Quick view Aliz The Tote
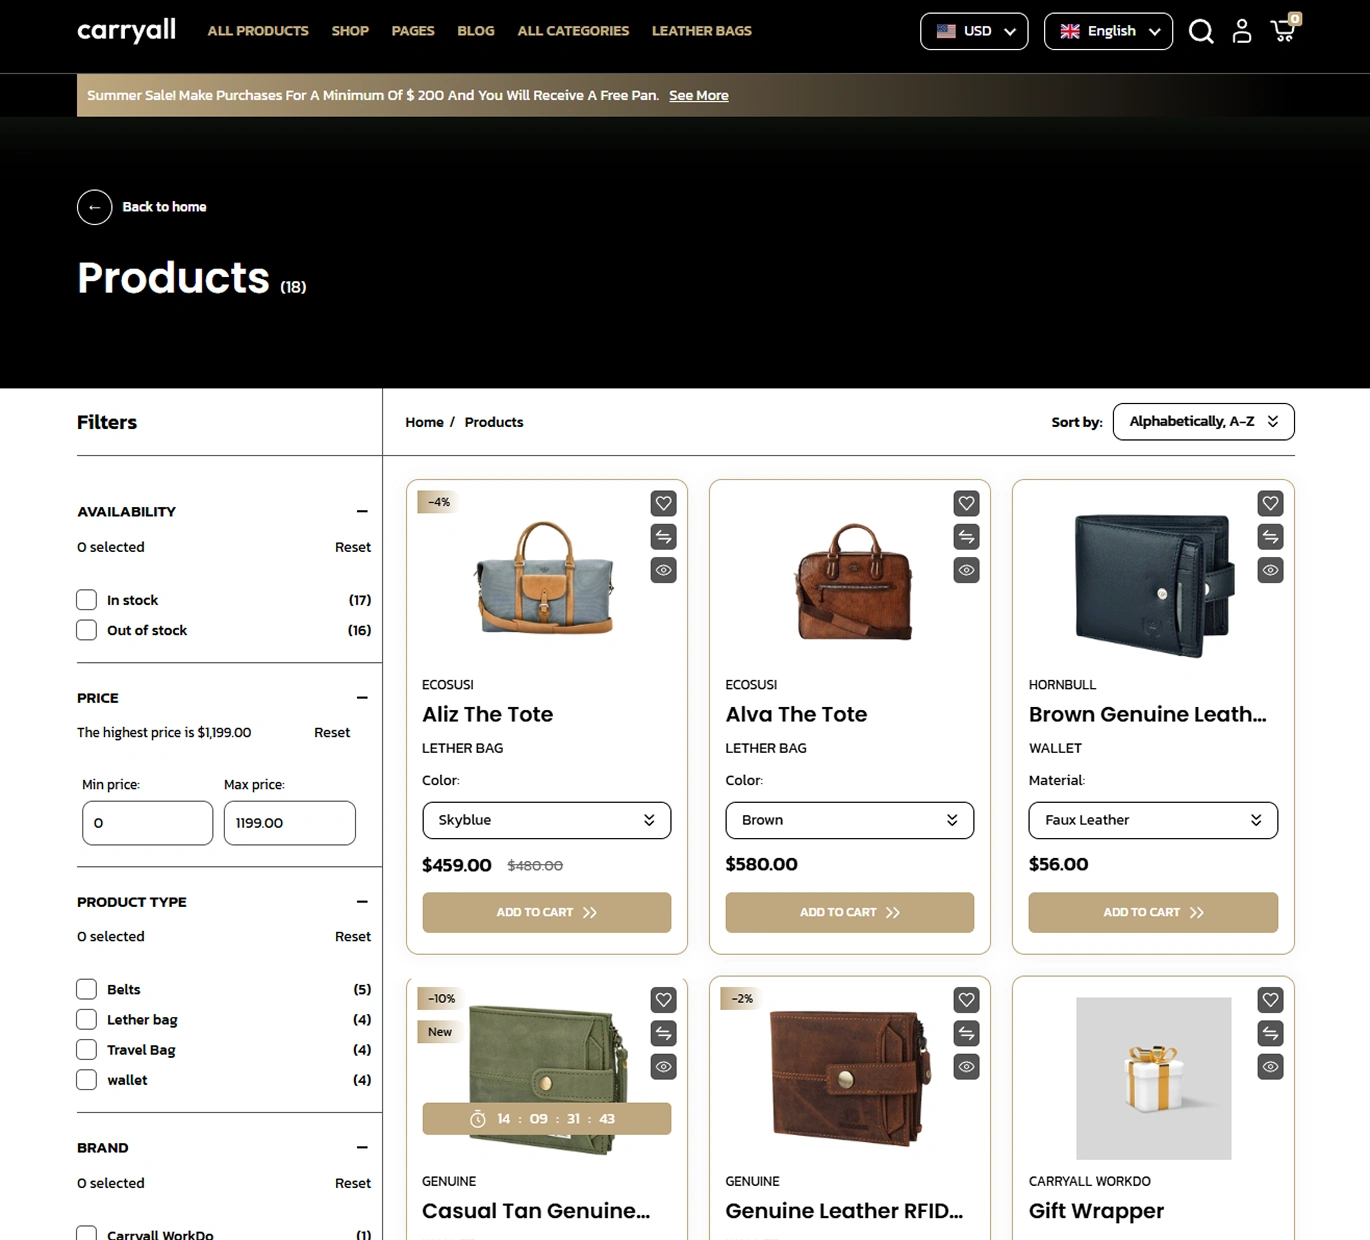Viewport: 1370px width, 1240px height. tap(663, 570)
